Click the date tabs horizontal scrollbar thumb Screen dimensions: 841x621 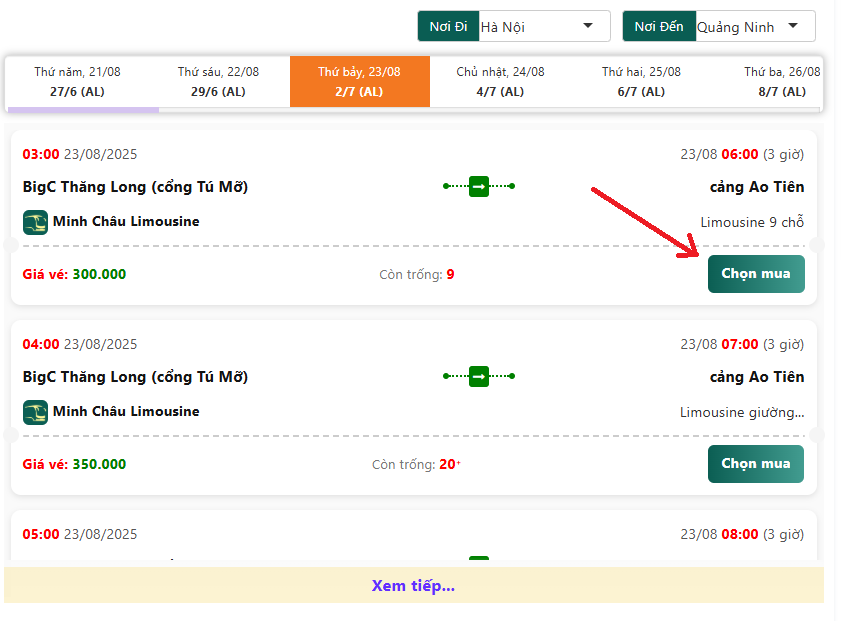tap(83, 110)
